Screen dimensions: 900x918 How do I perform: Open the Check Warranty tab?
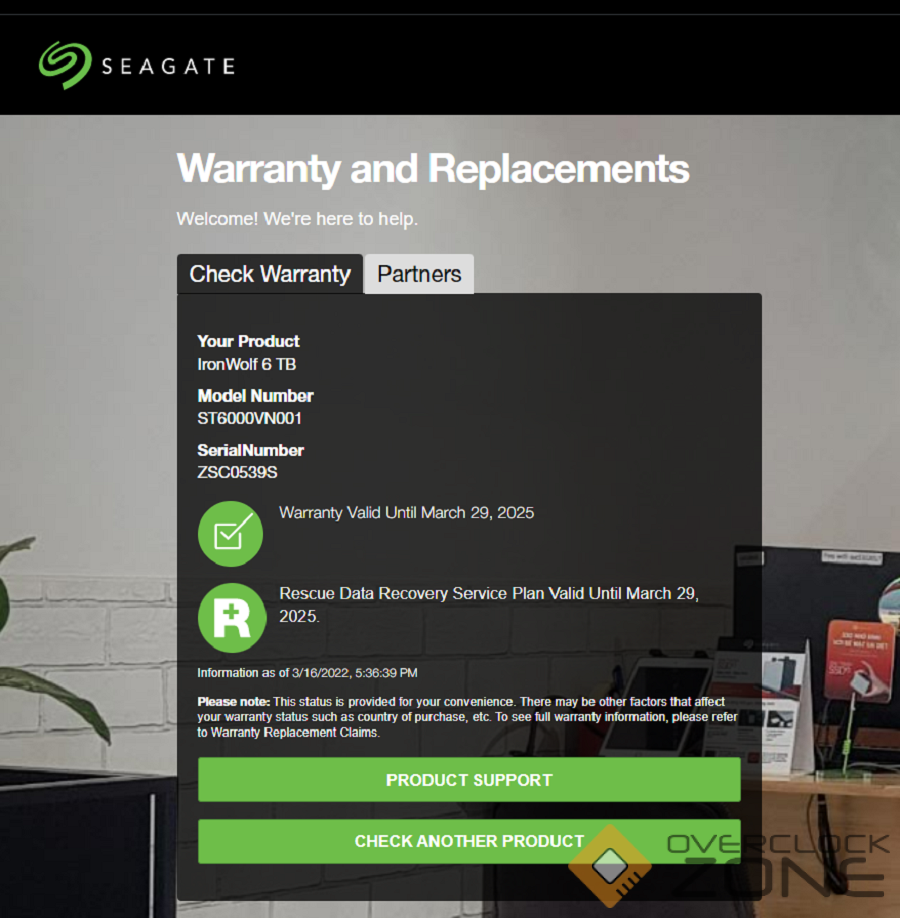pos(270,273)
